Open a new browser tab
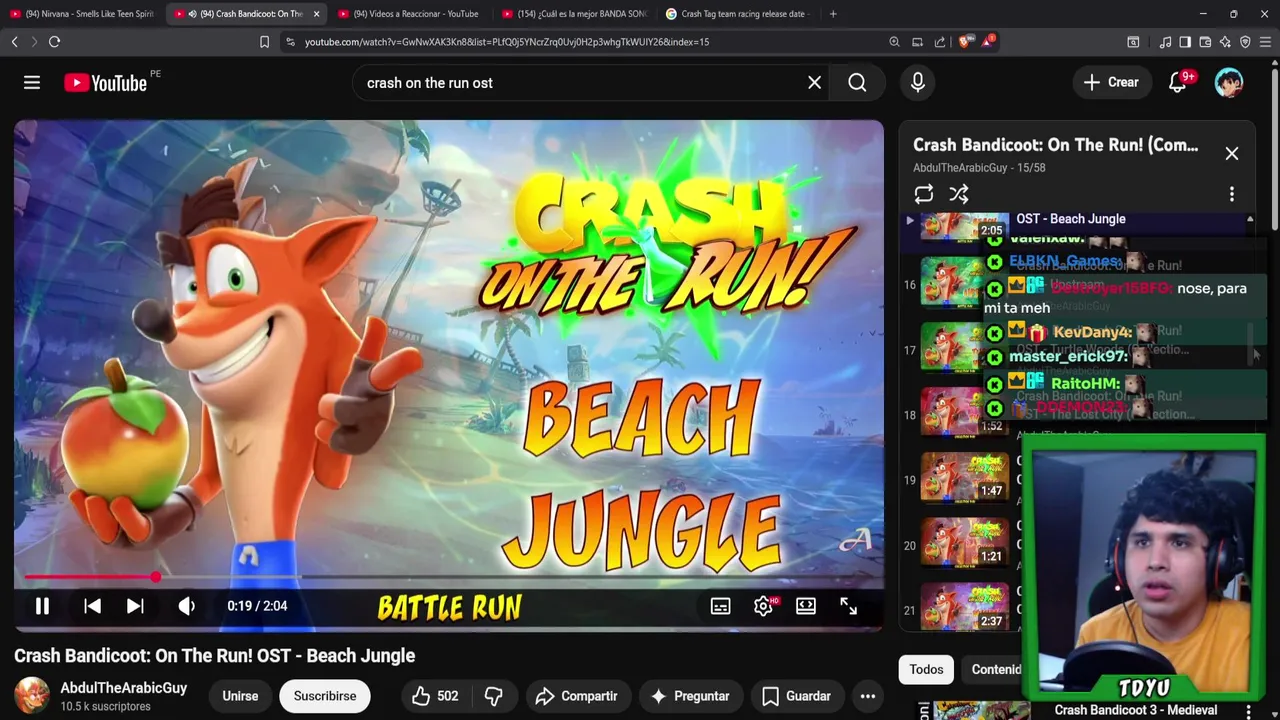Image resolution: width=1280 pixels, height=720 pixels. (833, 14)
